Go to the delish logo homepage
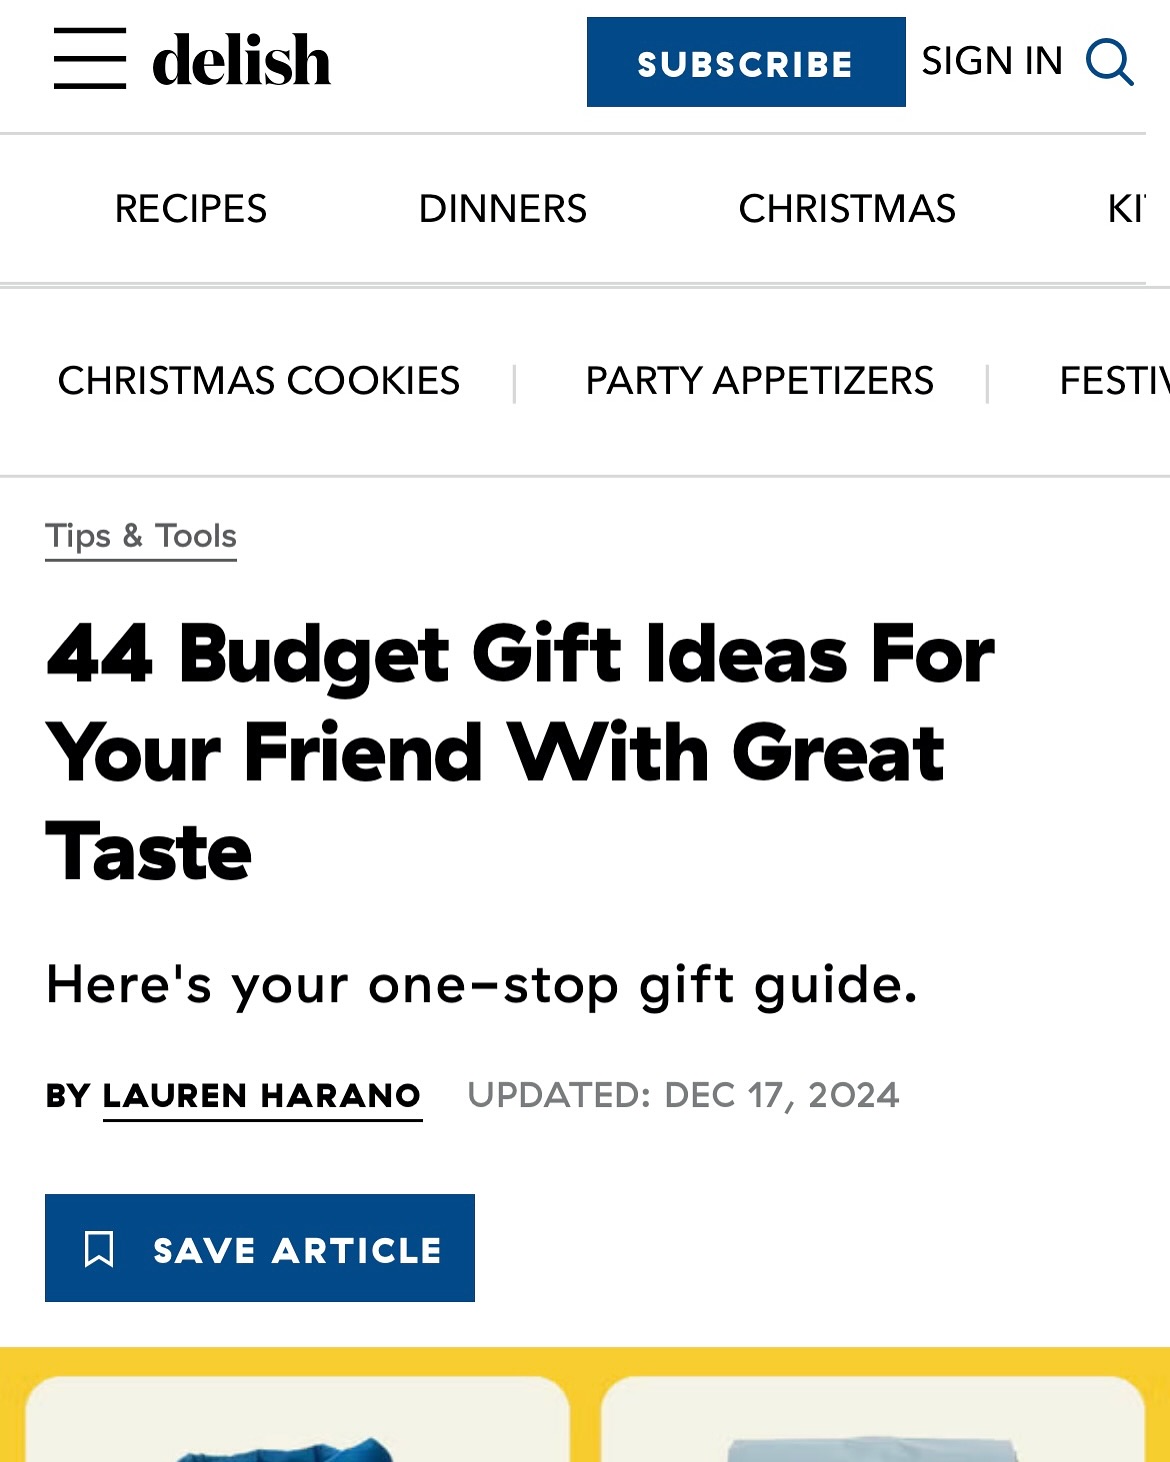 point(241,60)
